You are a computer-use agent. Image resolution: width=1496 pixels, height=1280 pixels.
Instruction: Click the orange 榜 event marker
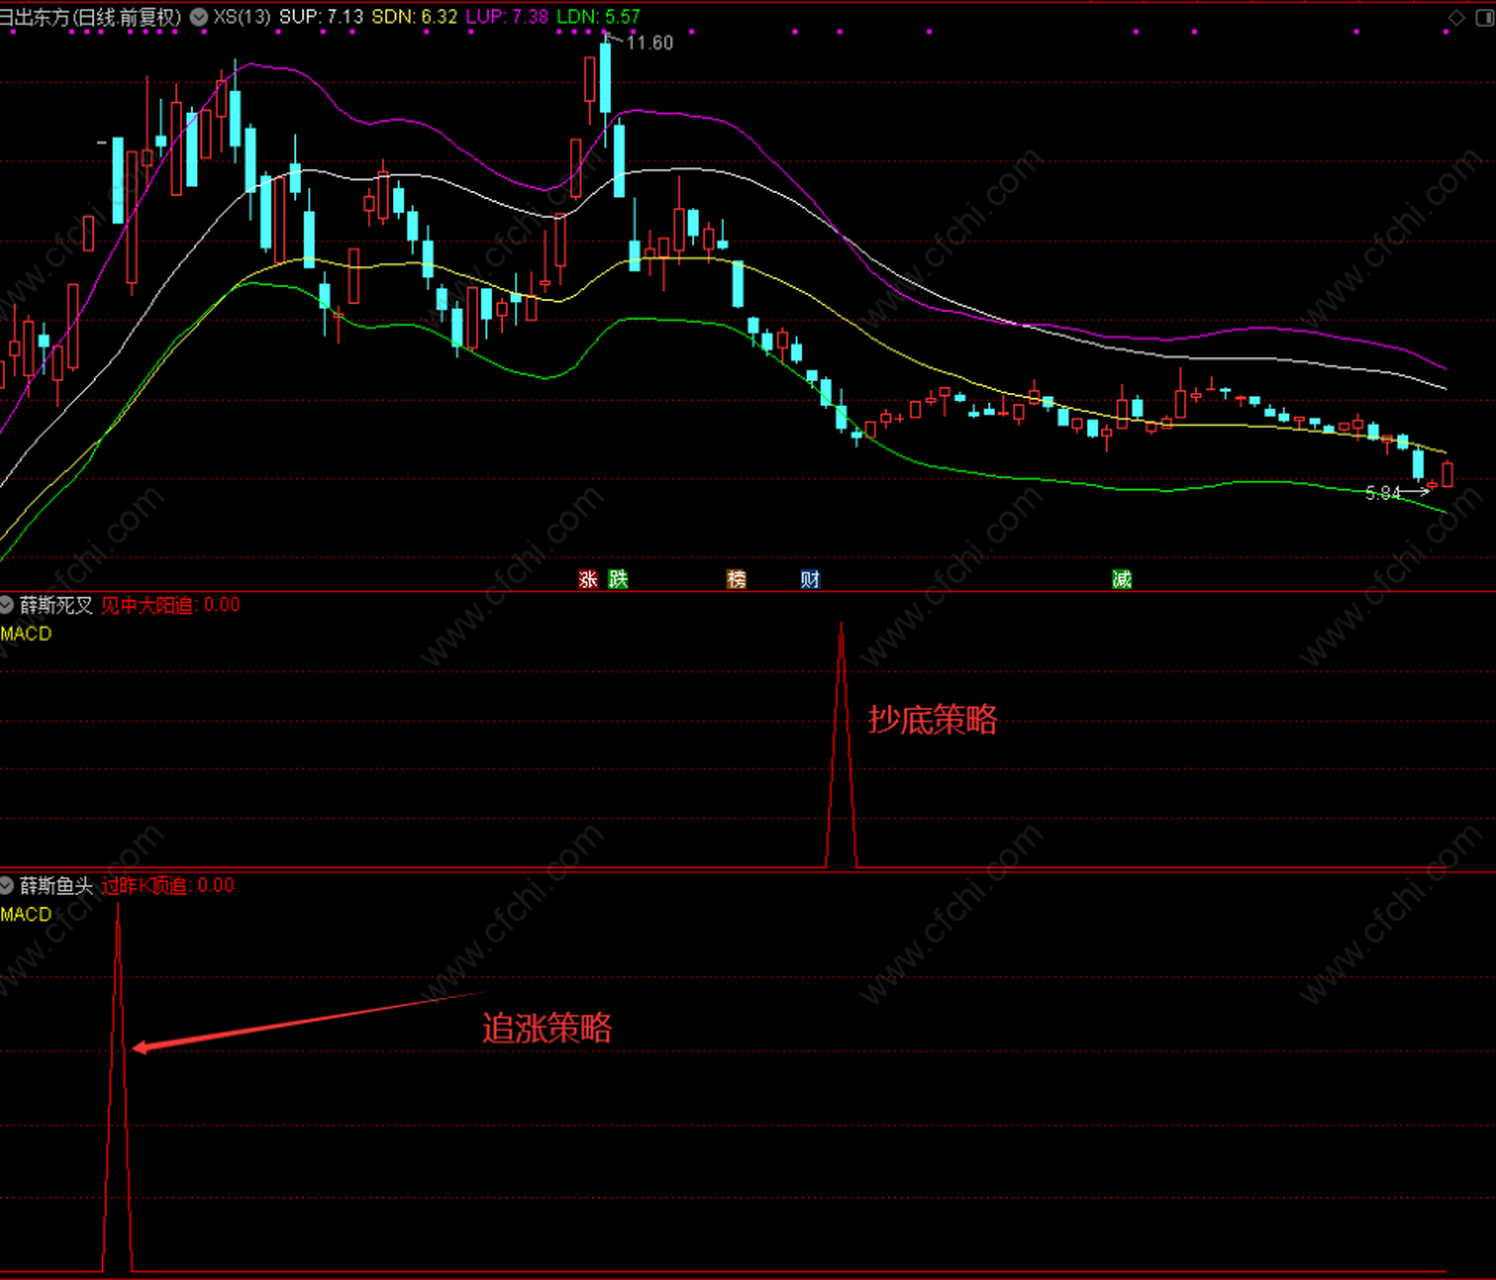737,579
